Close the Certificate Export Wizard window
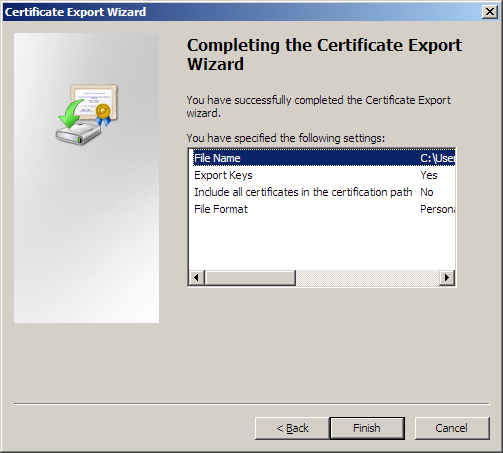This screenshot has height=453, width=503. tap(490, 12)
